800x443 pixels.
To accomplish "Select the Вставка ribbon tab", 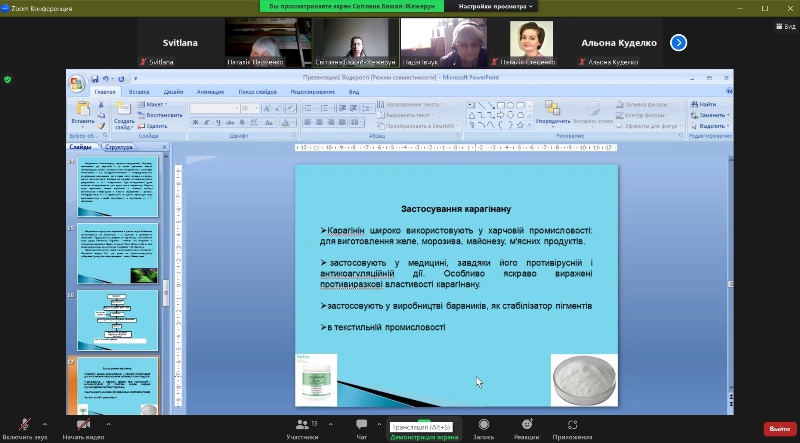I will pos(139,91).
